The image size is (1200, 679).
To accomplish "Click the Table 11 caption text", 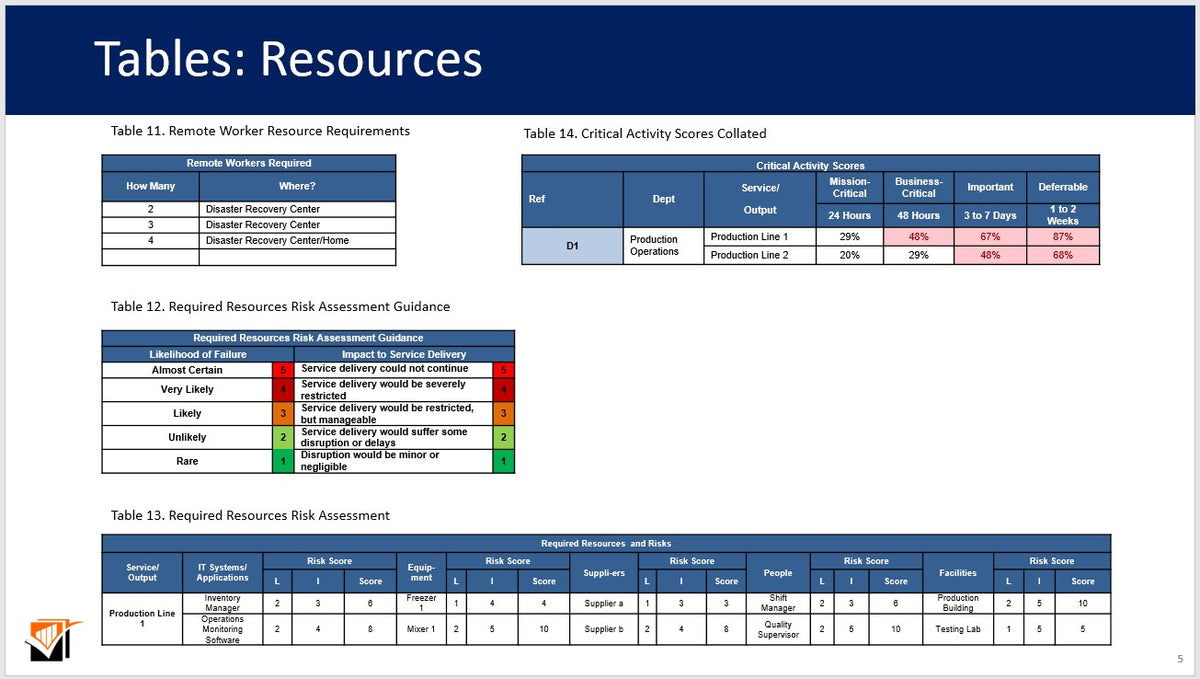I will coord(259,130).
